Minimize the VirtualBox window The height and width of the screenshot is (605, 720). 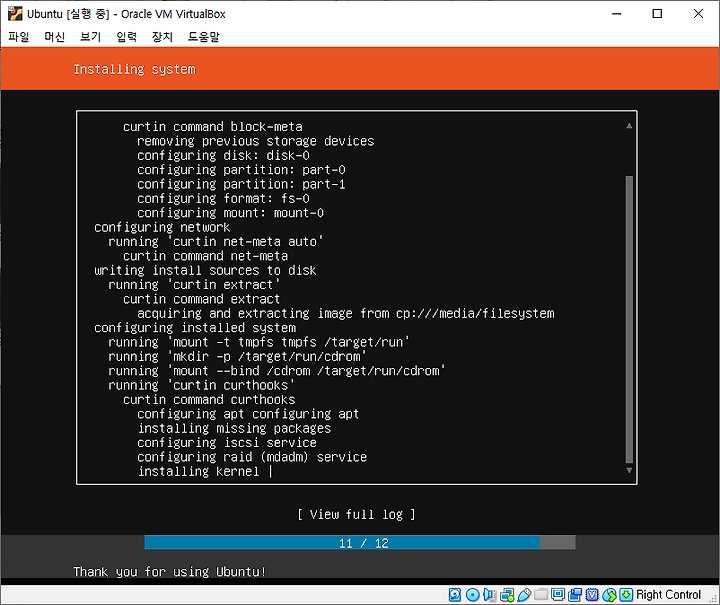pos(617,14)
